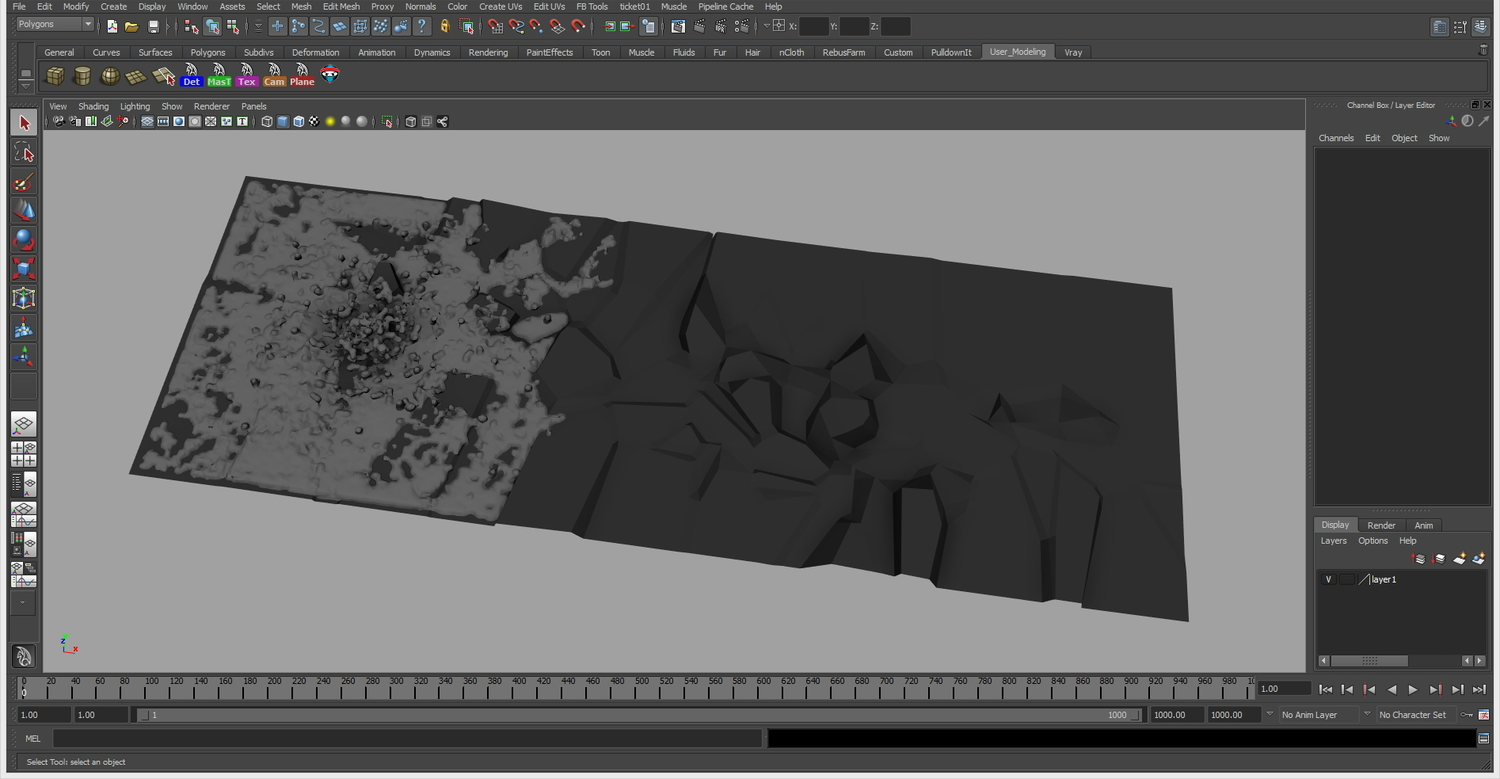Image resolution: width=1500 pixels, height=779 pixels.
Task: Toggle textured display checker icon
Action: (x=314, y=122)
